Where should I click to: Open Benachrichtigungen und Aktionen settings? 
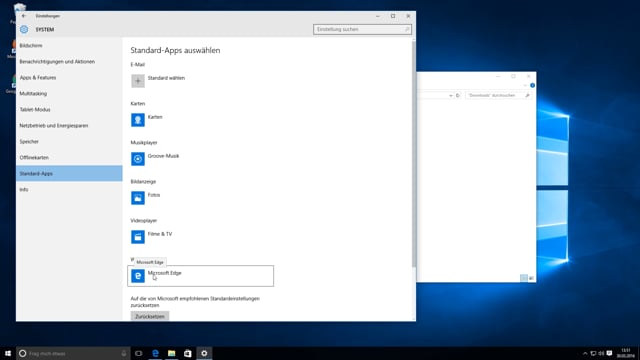(69, 62)
